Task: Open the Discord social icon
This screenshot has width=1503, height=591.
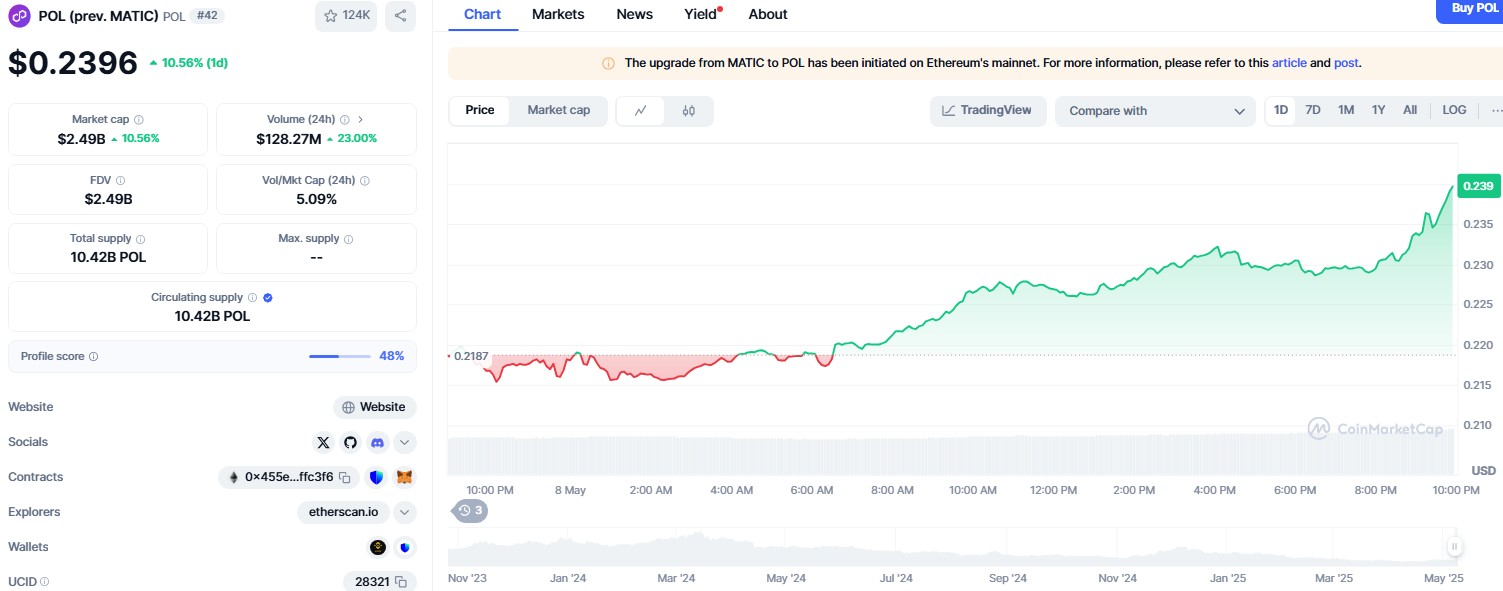Action: pos(377,442)
